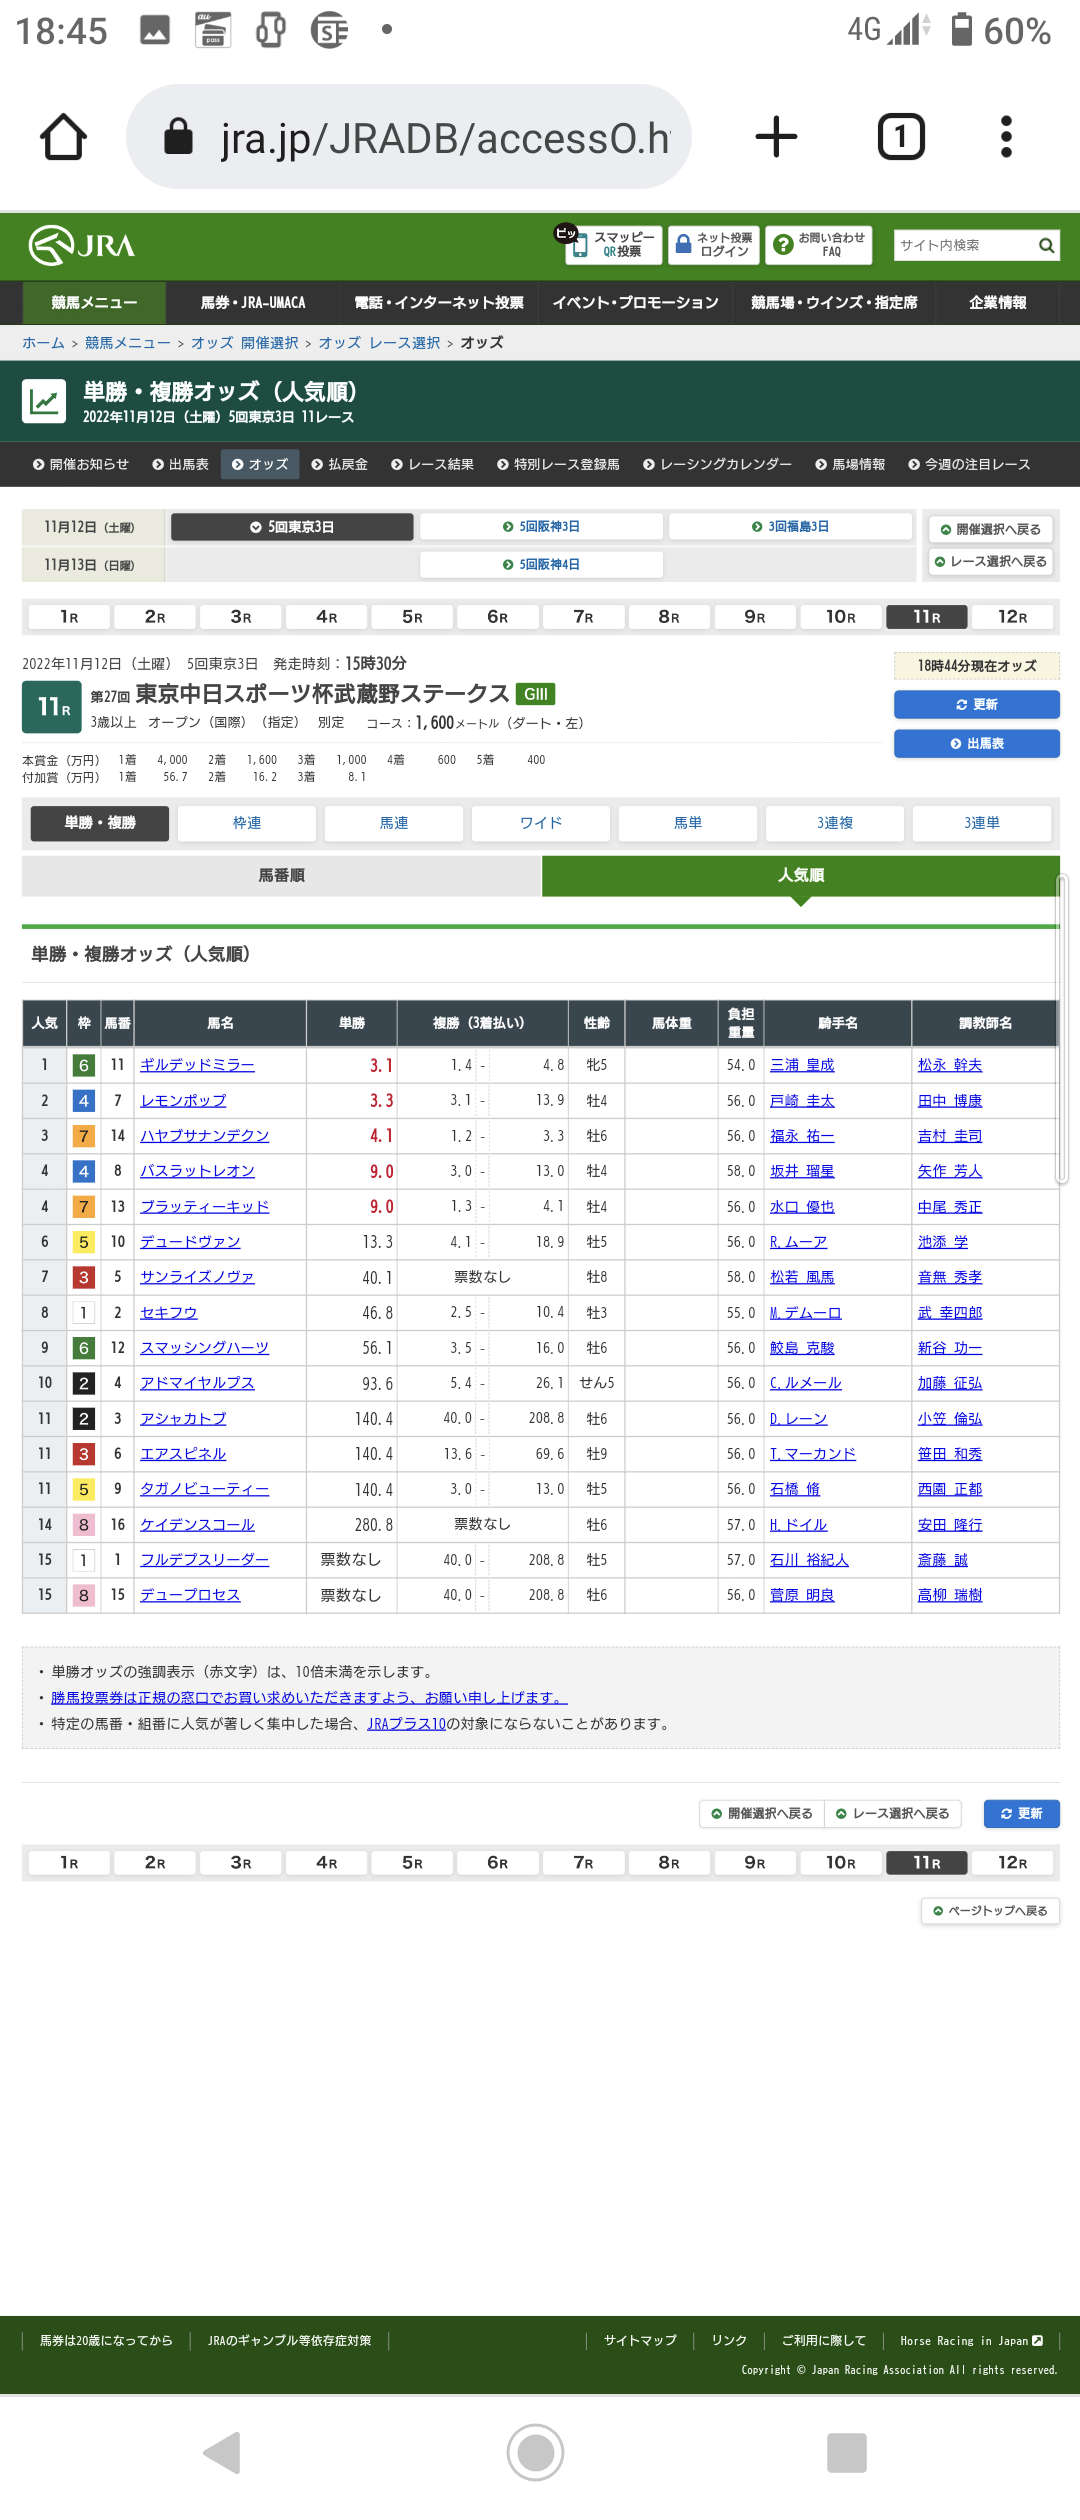Open footer Horse Racing in Japan link
This screenshot has width=1080, height=2520.
click(972, 2341)
